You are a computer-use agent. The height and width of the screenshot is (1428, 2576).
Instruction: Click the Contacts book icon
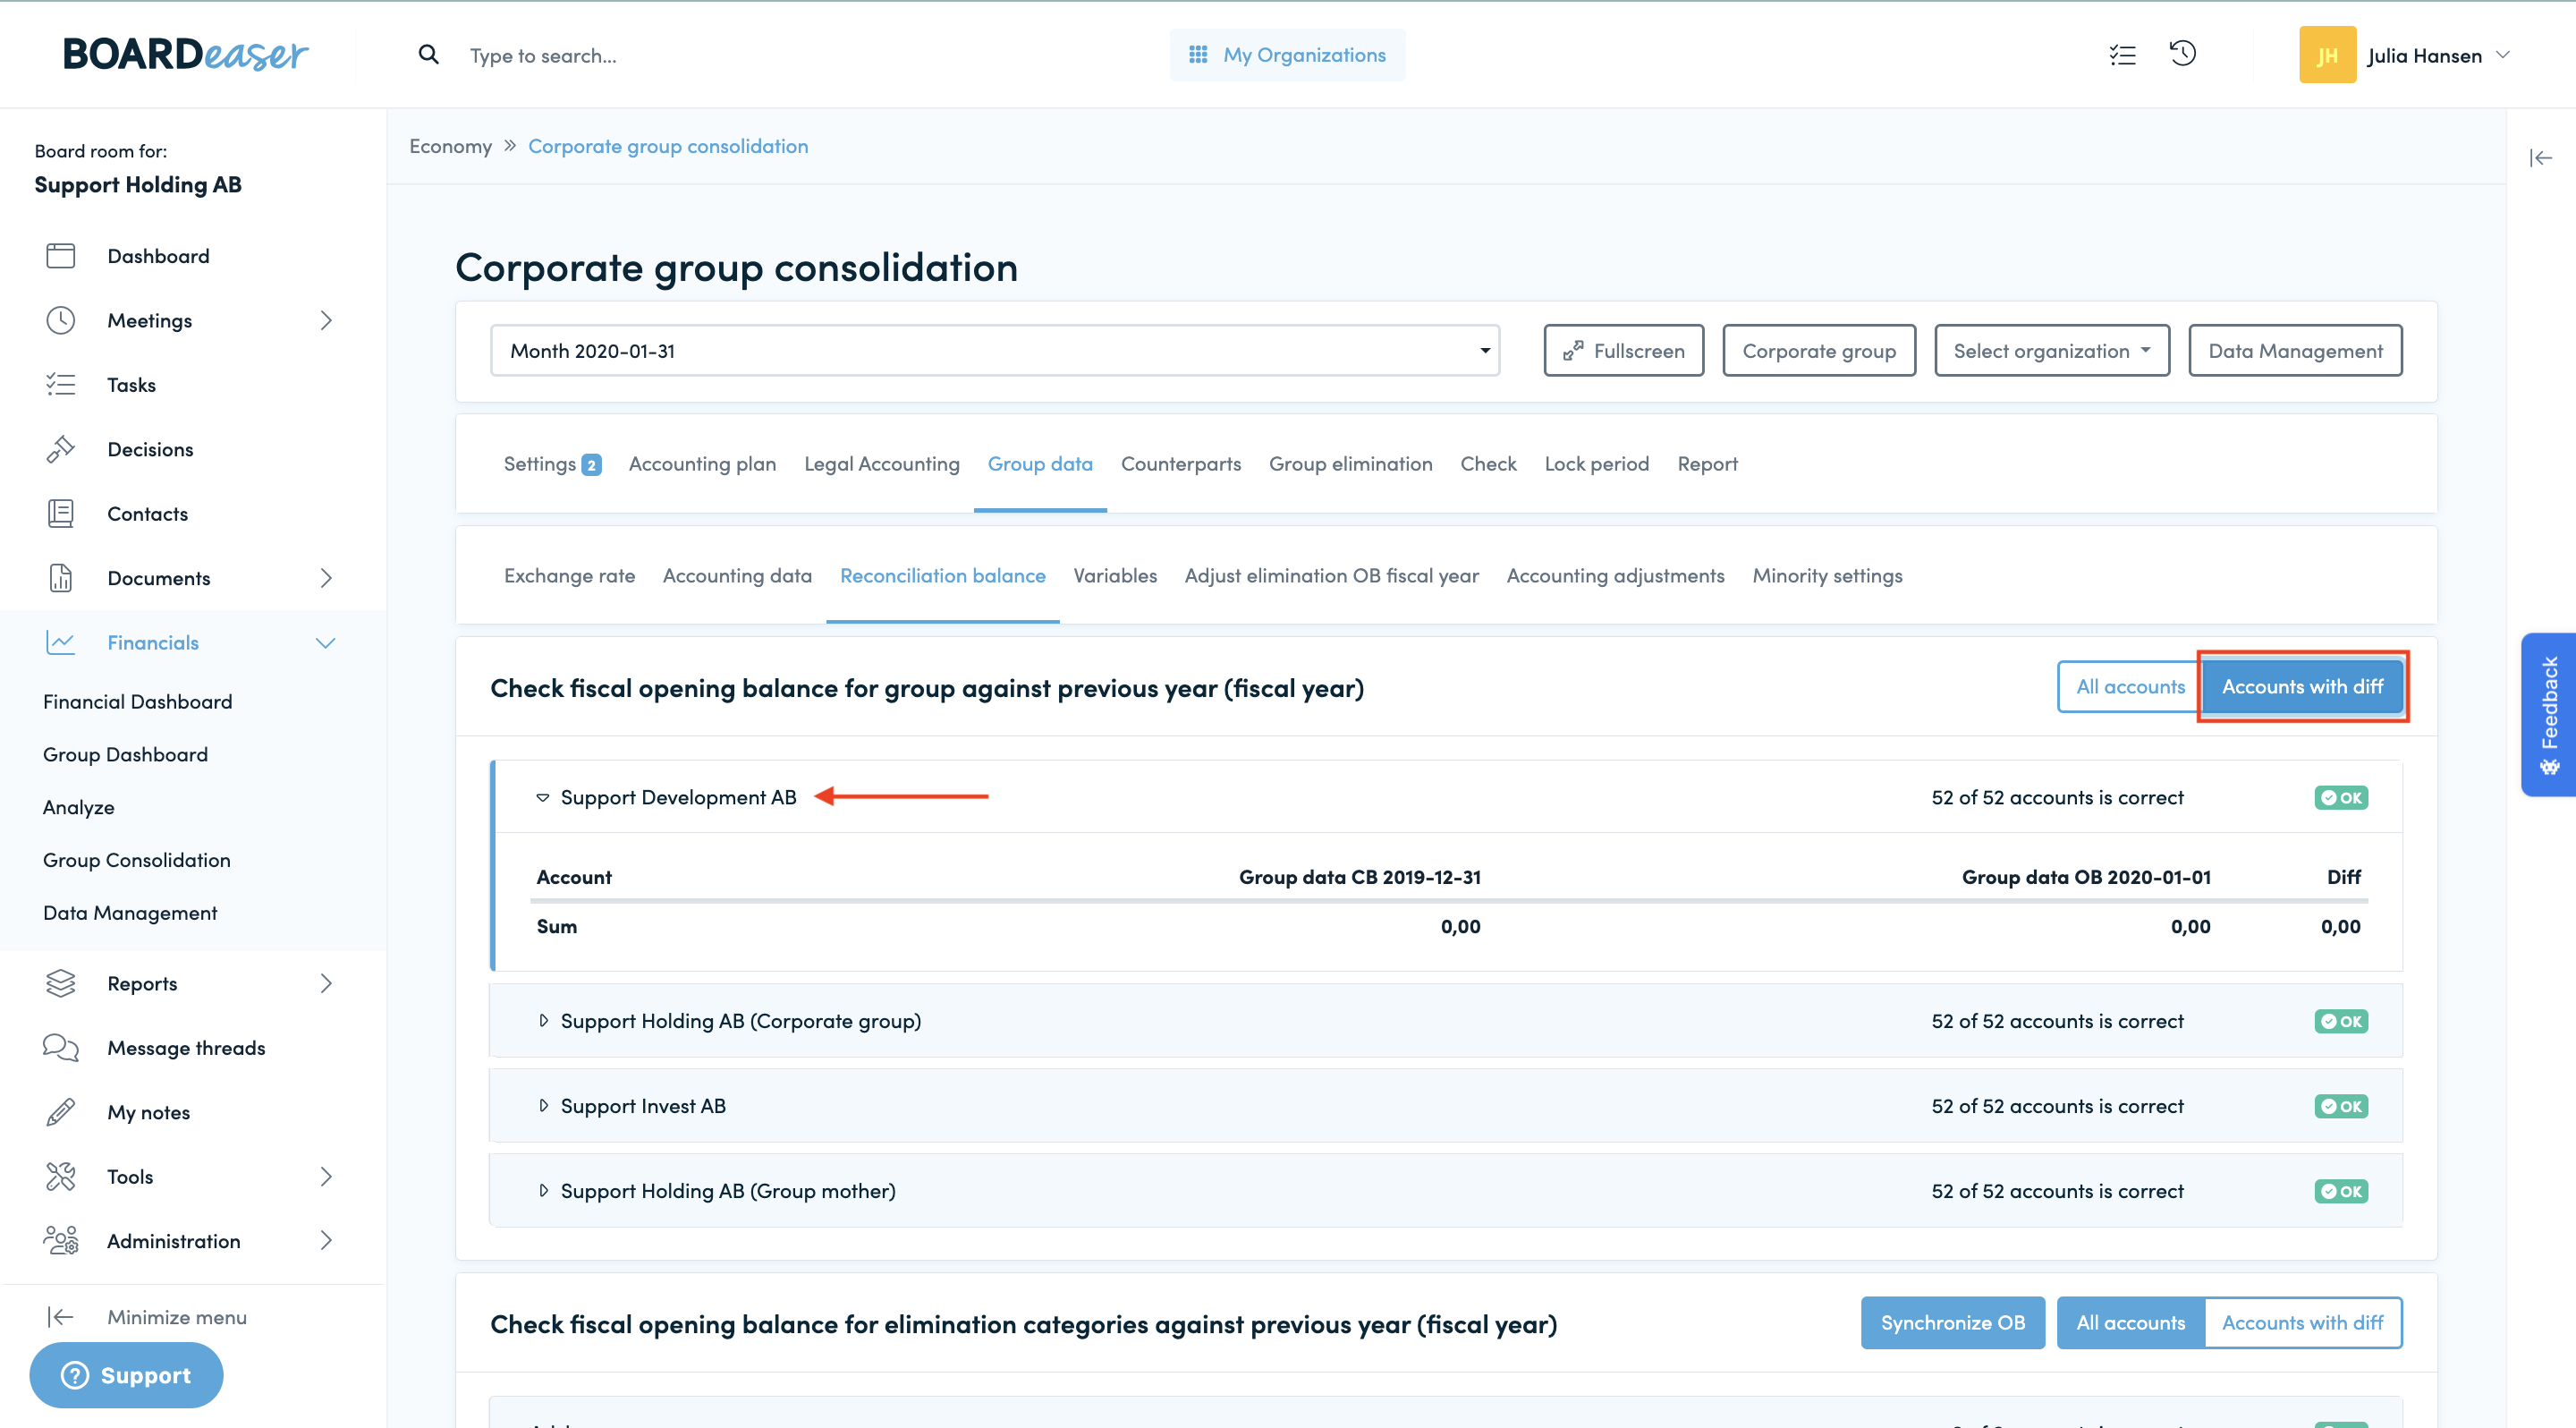(x=61, y=514)
